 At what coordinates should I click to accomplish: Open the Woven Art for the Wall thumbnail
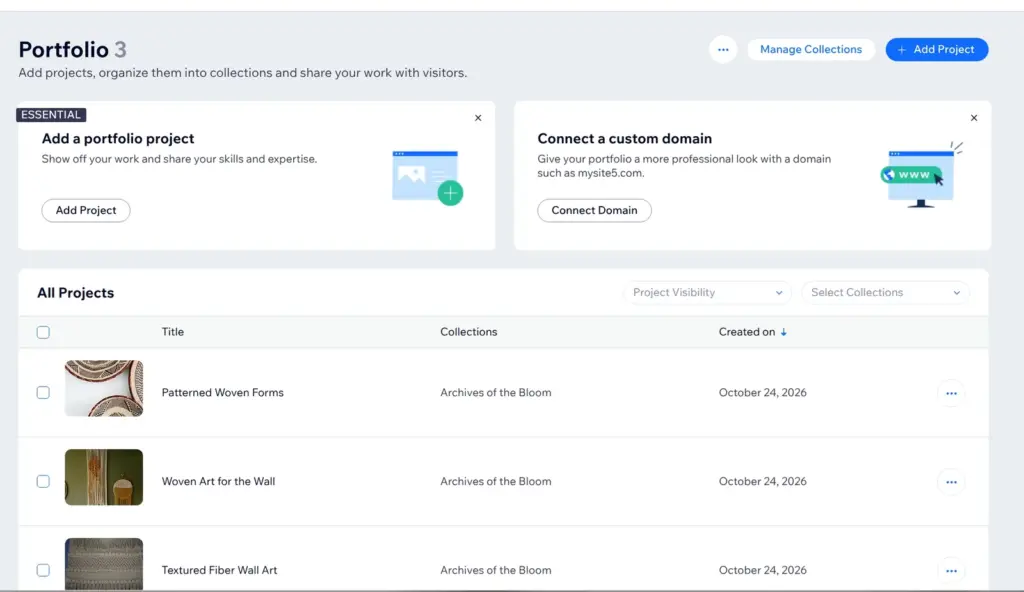point(104,477)
